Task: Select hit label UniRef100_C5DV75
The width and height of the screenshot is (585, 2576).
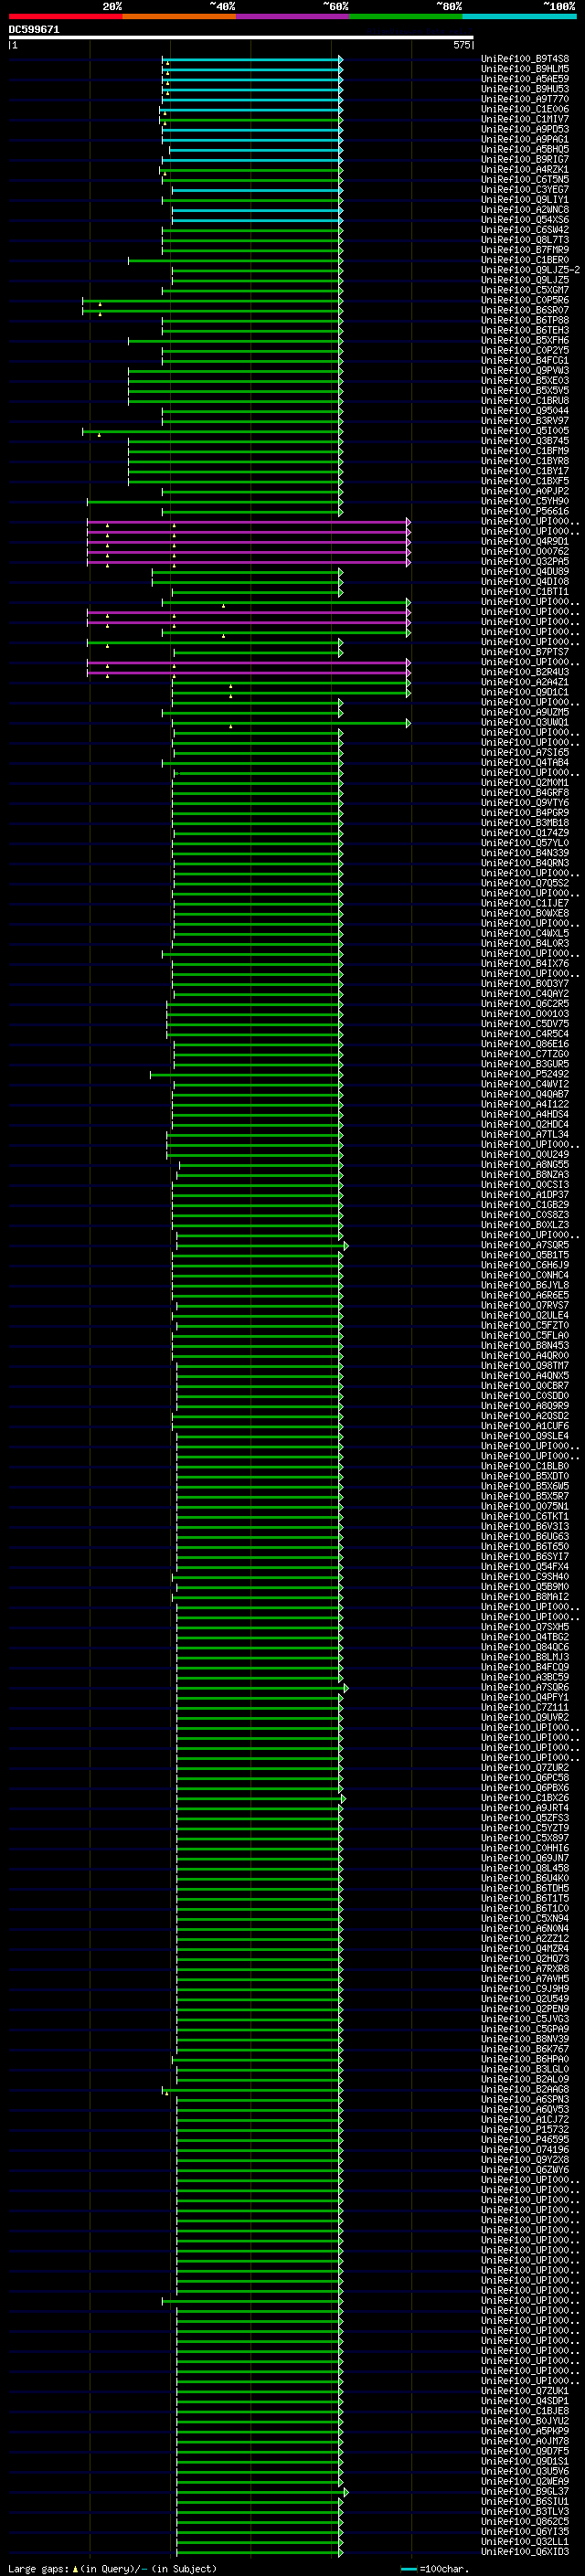Action: click(525, 1023)
